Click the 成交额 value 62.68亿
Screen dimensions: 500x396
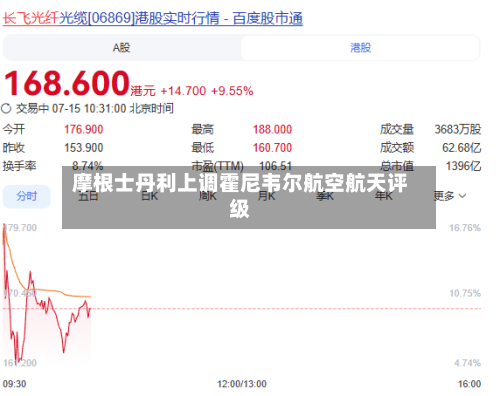click(x=462, y=148)
